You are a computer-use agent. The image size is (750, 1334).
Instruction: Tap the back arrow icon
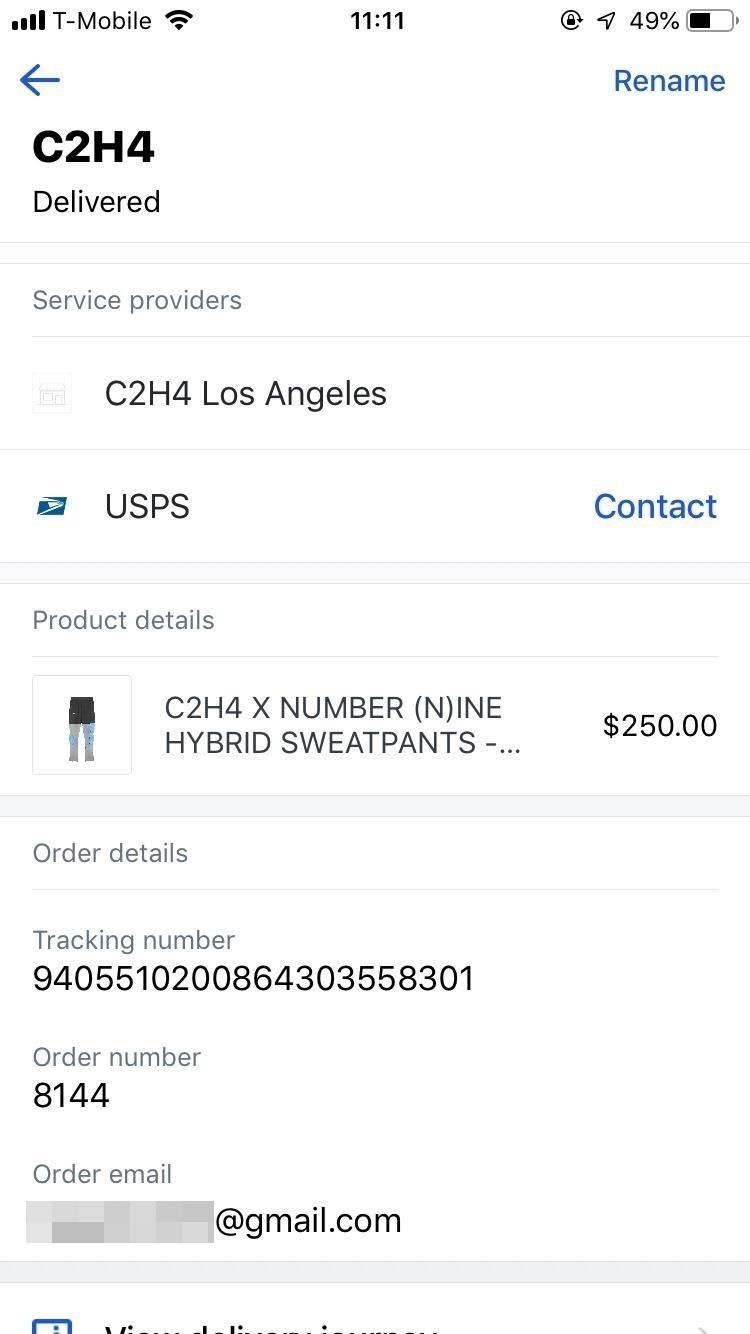40,80
